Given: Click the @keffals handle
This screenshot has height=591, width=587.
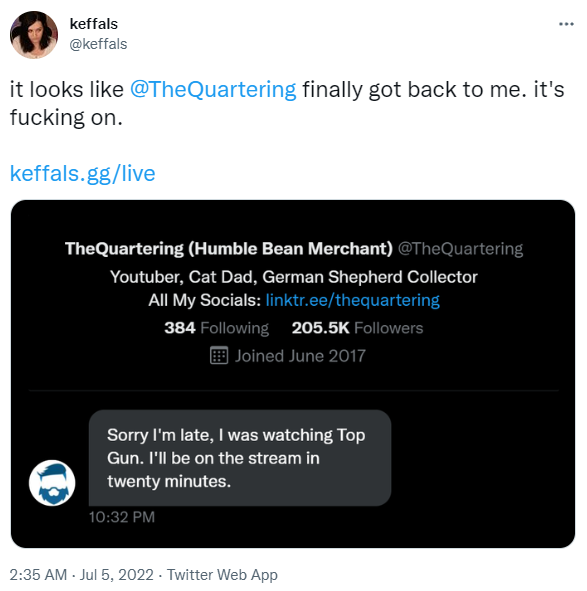Looking at the screenshot, I should pyautogui.click(x=98, y=44).
